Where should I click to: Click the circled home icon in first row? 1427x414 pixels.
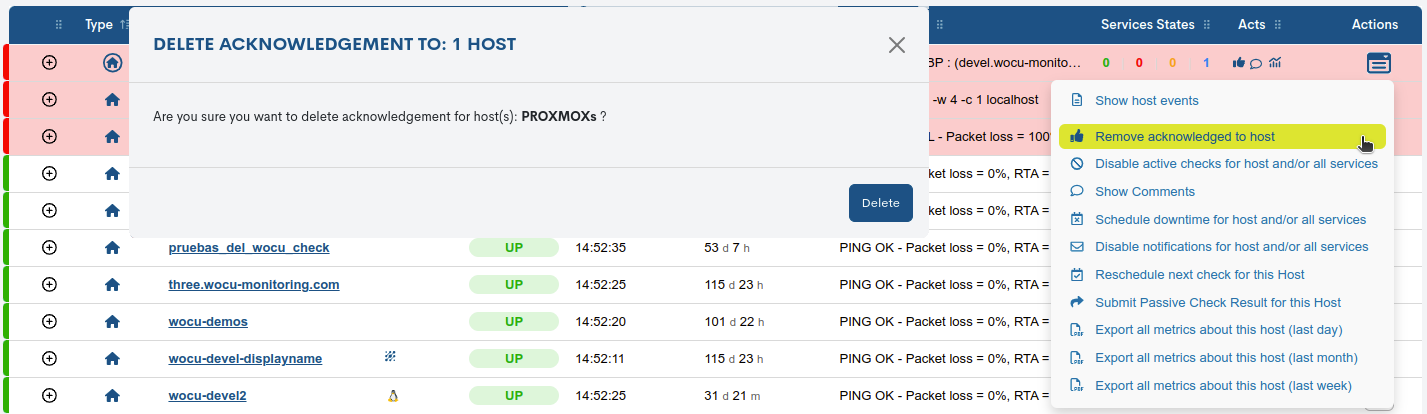[112, 63]
